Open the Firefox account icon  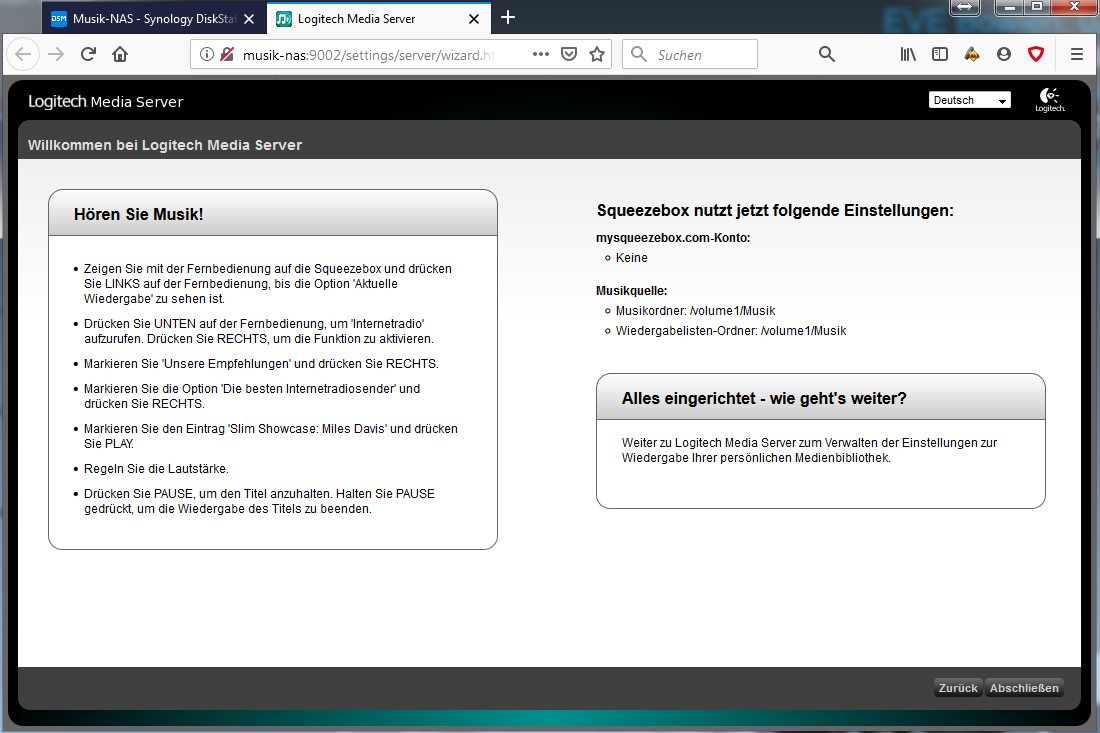point(1004,54)
